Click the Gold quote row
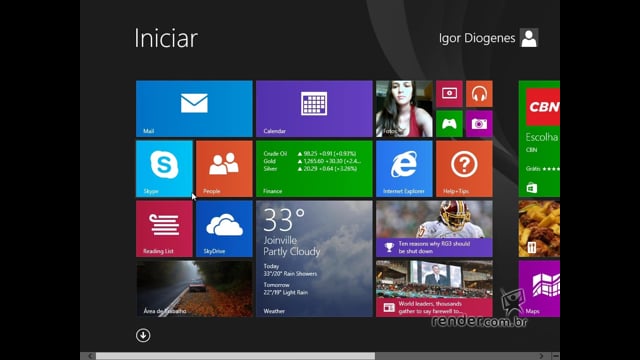This screenshot has height=360, width=640. [x=312, y=161]
